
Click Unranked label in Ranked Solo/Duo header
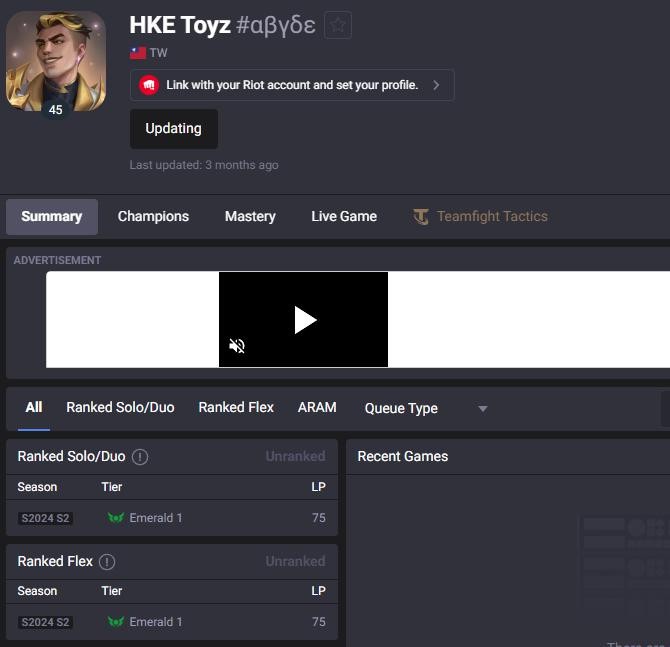click(x=296, y=456)
